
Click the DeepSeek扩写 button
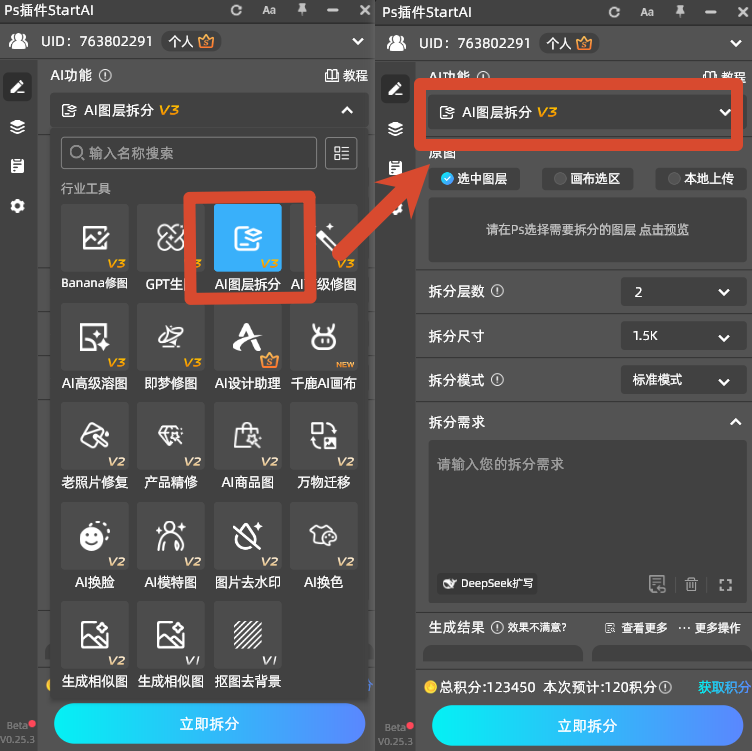[x=487, y=584]
